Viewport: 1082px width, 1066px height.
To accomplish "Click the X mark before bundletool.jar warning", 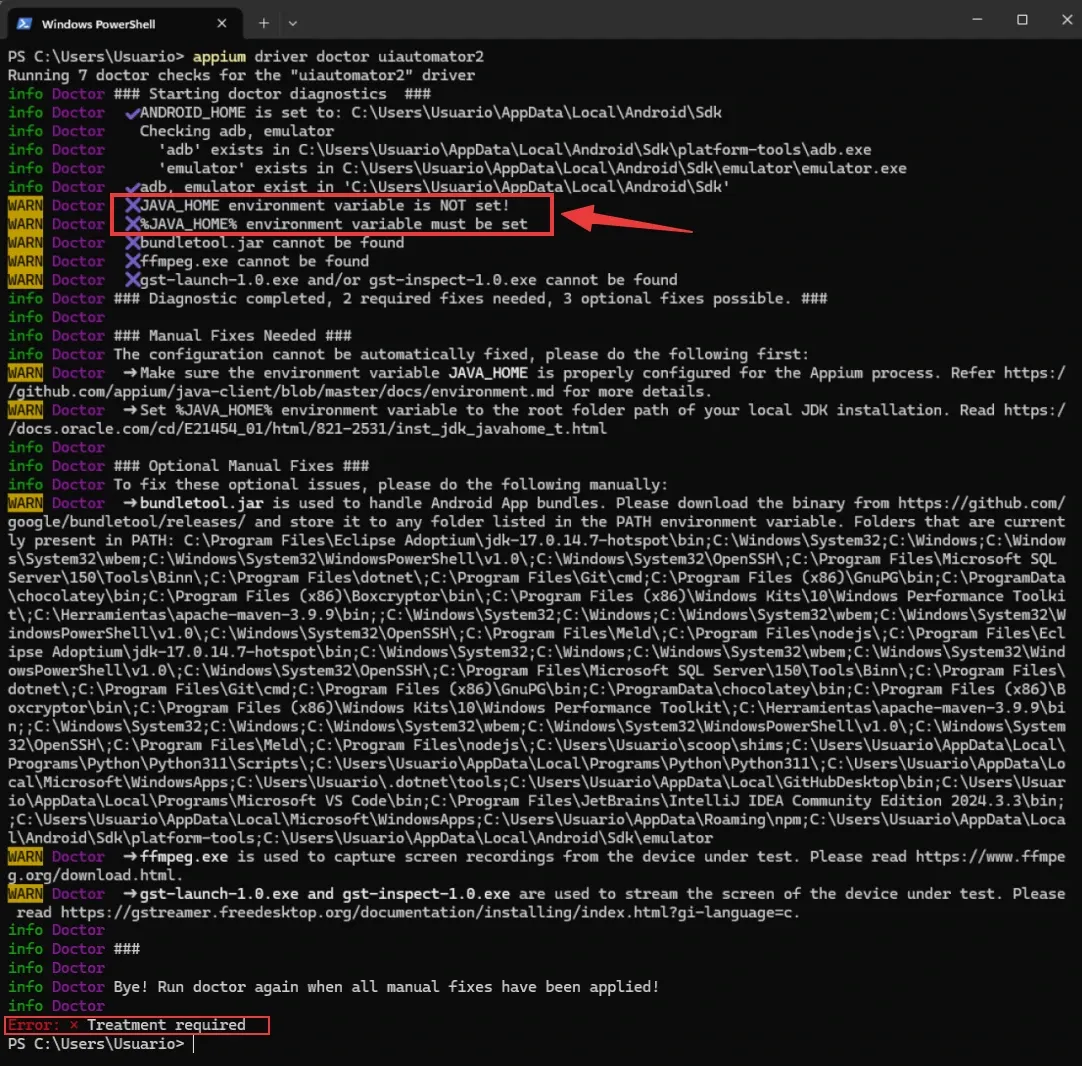I will (x=132, y=243).
